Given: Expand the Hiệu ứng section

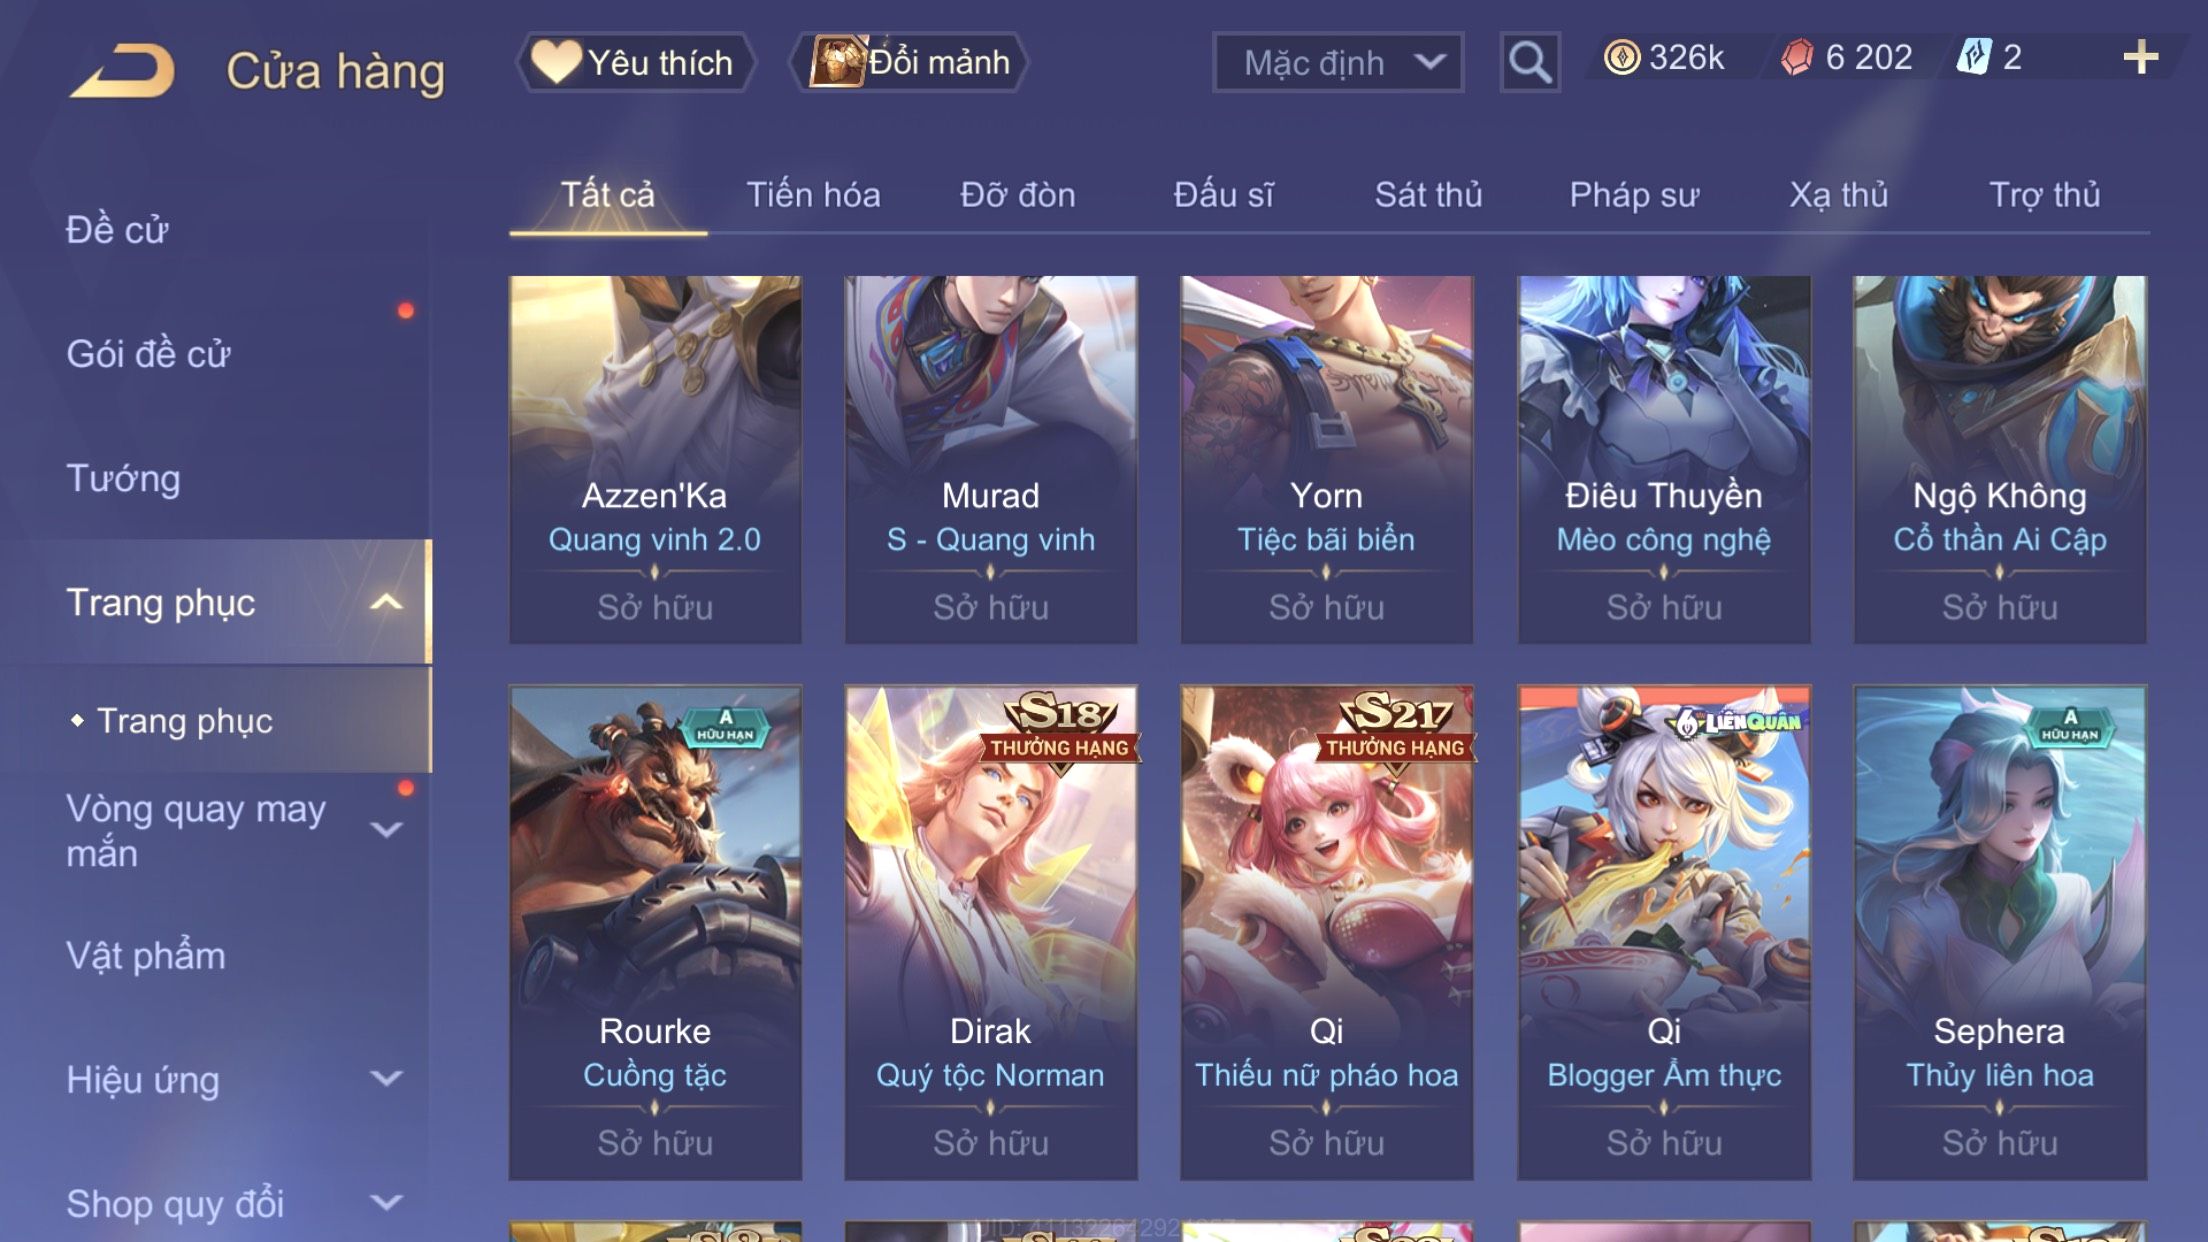Looking at the screenshot, I should [x=386, y=1078].
